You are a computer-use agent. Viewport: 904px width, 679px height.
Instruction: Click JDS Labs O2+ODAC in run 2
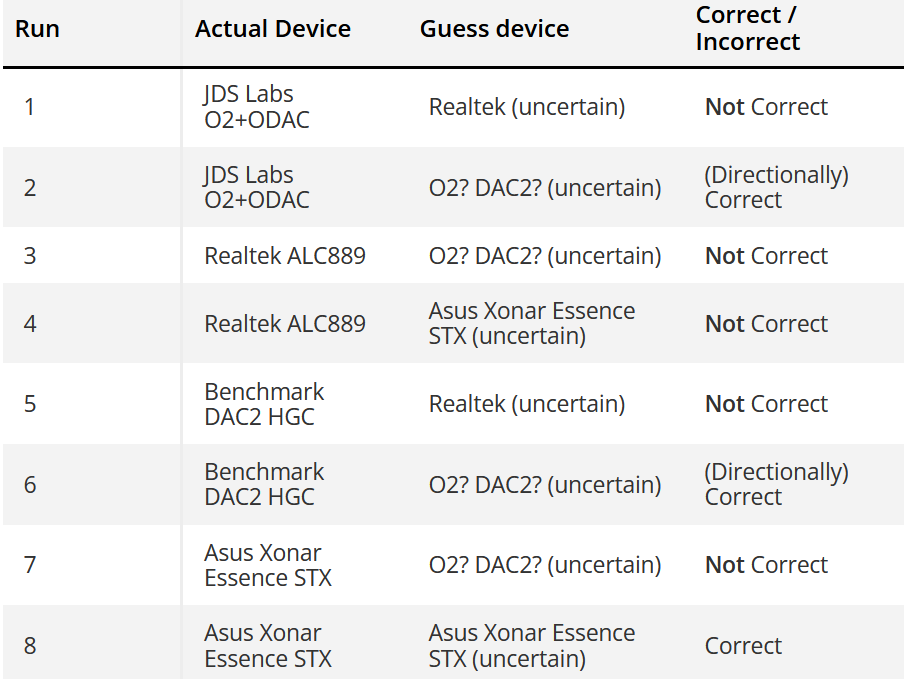point(257,187)
